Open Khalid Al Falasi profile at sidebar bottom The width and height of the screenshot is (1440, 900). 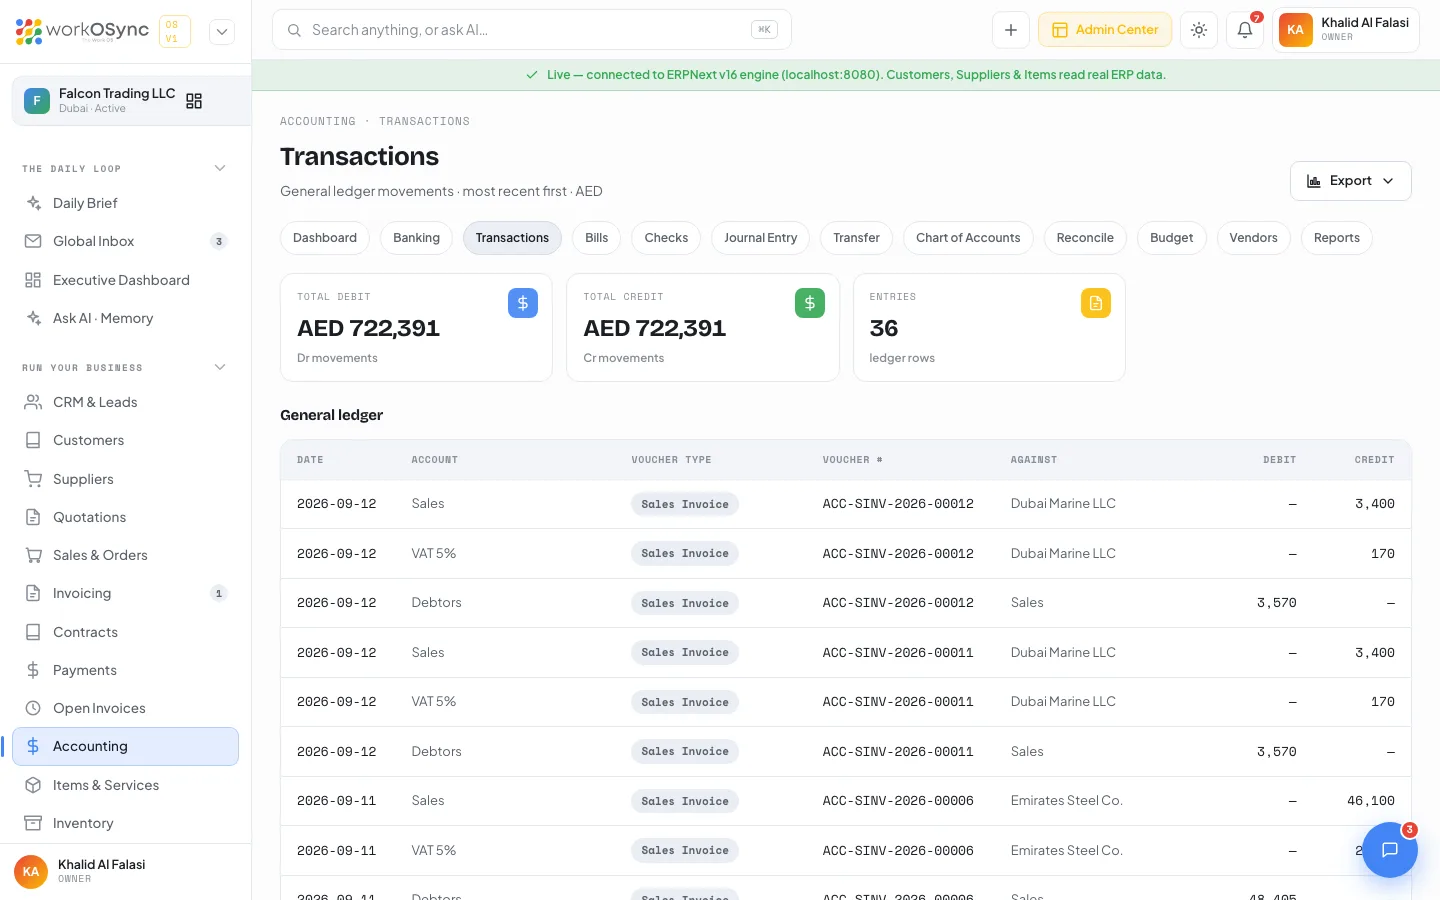pos(125,871)
